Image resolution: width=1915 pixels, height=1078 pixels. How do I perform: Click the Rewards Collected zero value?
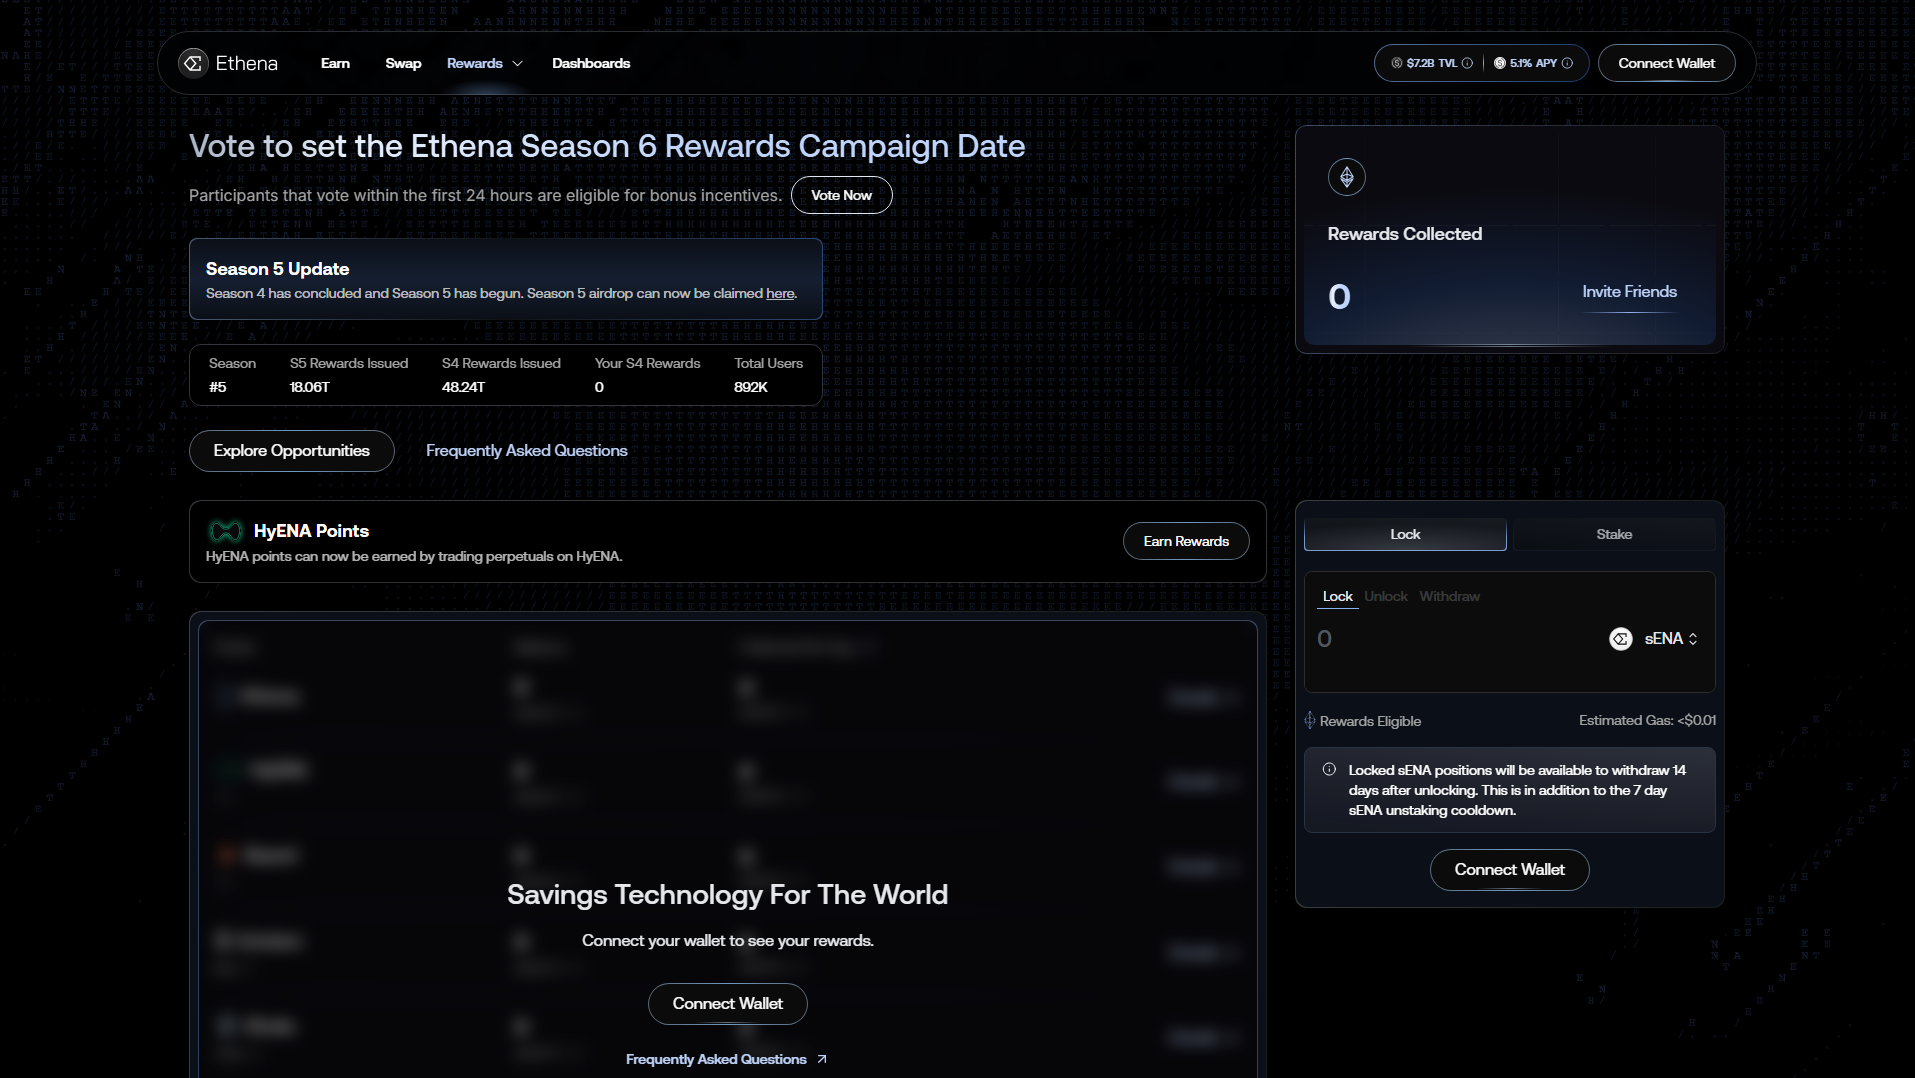(x=1339, y=297)
